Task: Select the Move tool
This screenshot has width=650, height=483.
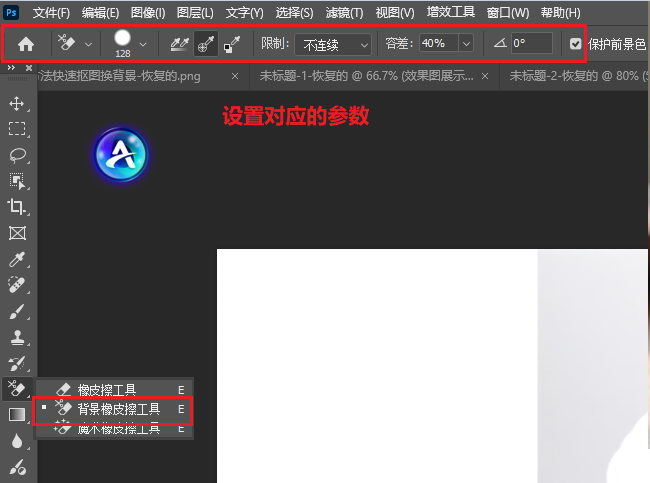Action: [x=17, y=103]
